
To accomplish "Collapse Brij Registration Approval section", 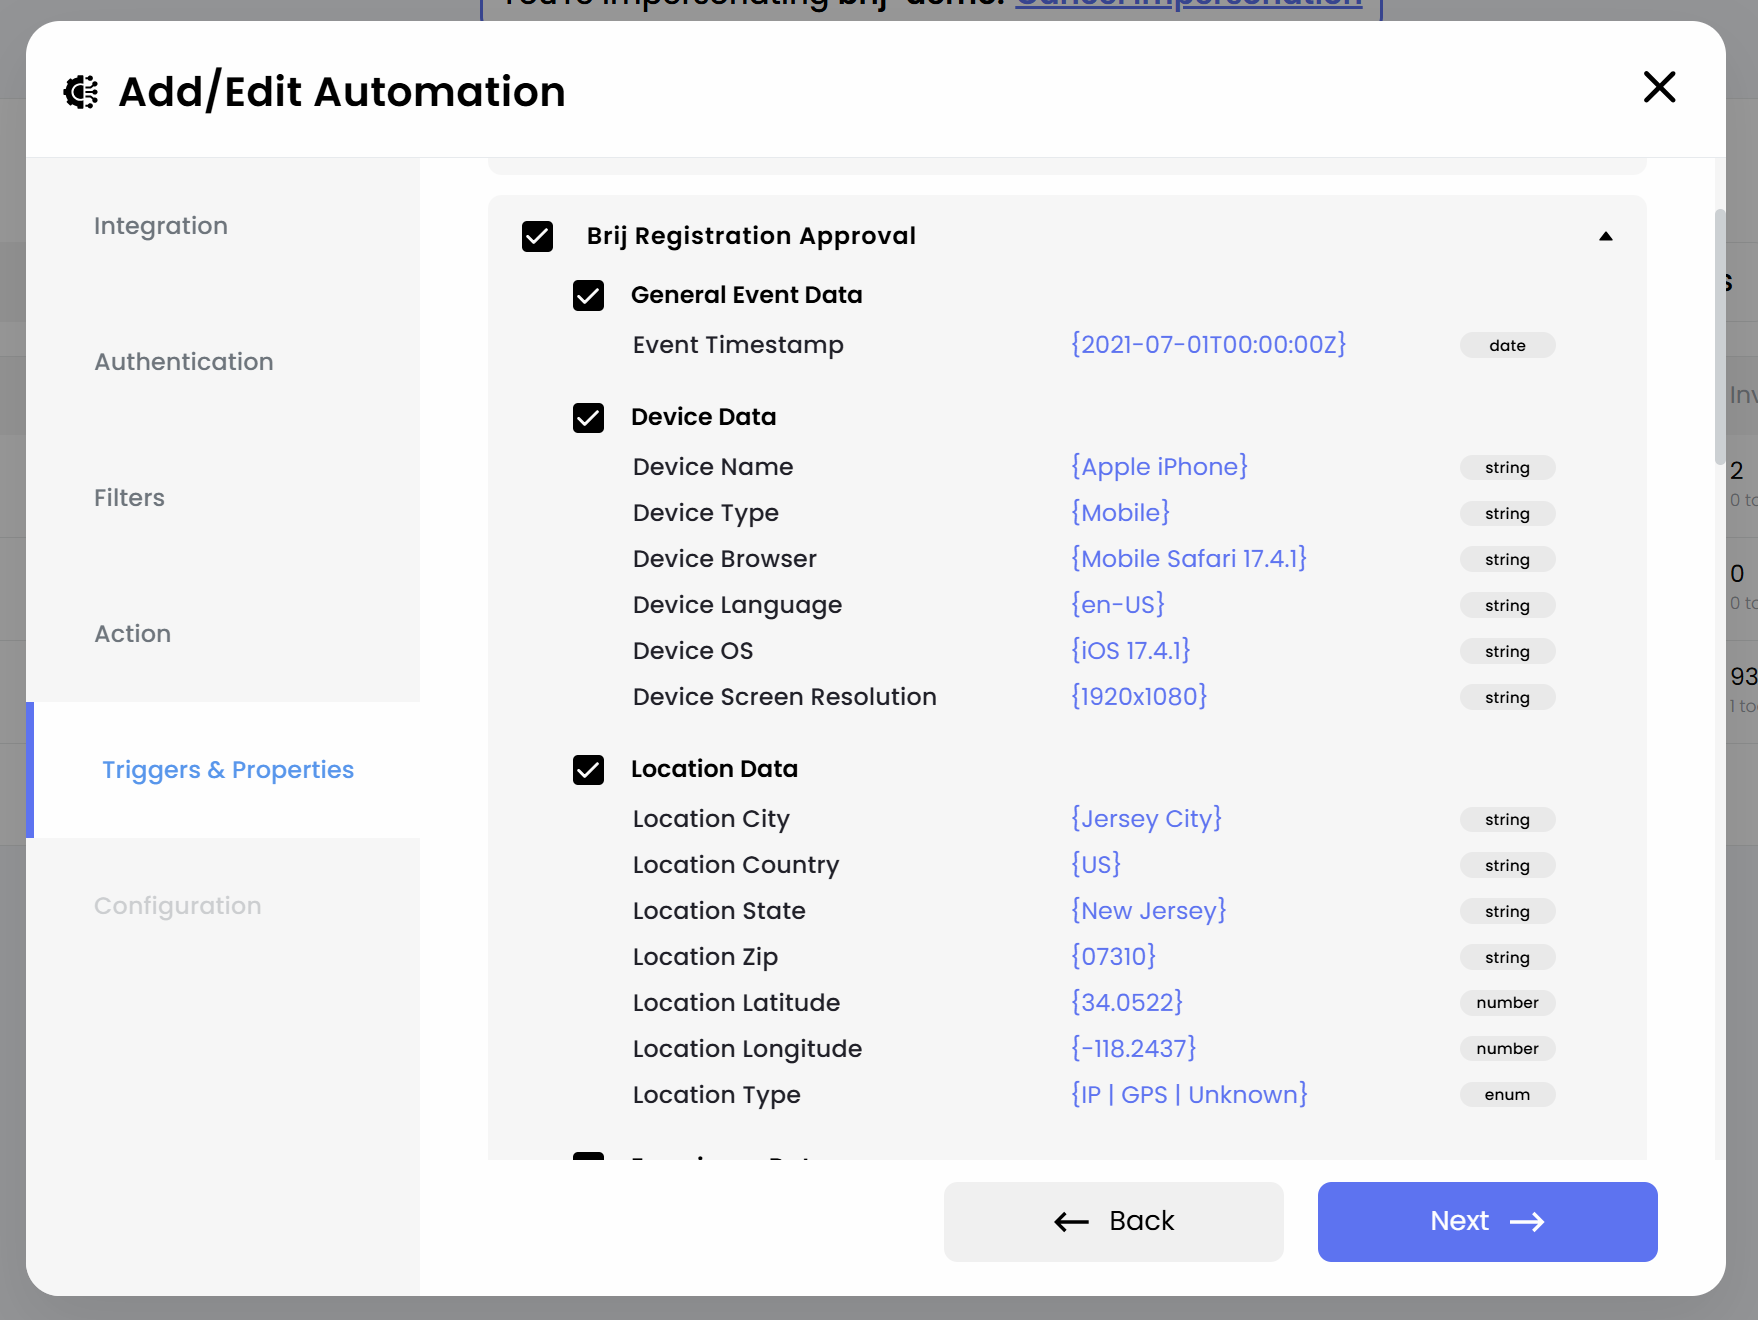I will click(x=1605, y=236).
